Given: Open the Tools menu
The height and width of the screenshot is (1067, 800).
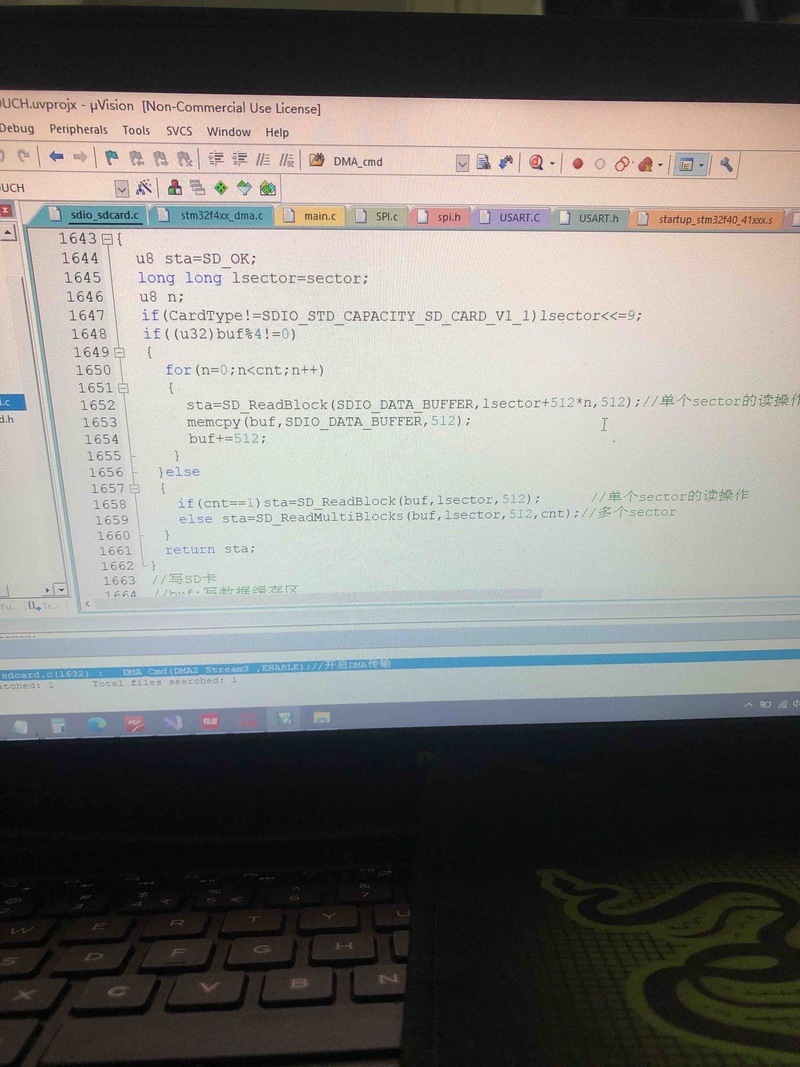Looking at the screenshot, I should coord(136,130).
